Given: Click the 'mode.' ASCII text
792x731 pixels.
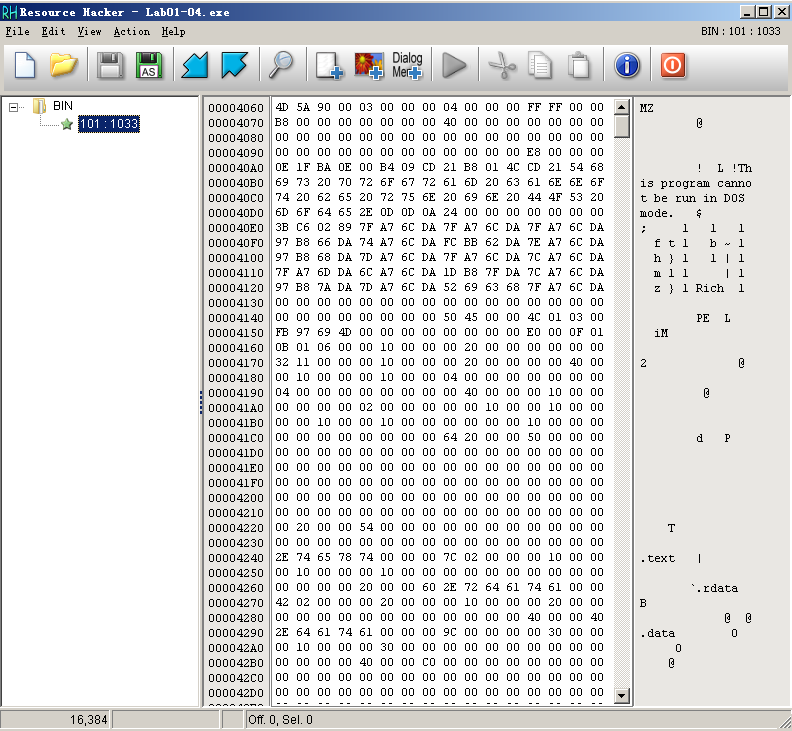Looking at the screenshot, I should point(657,213).
